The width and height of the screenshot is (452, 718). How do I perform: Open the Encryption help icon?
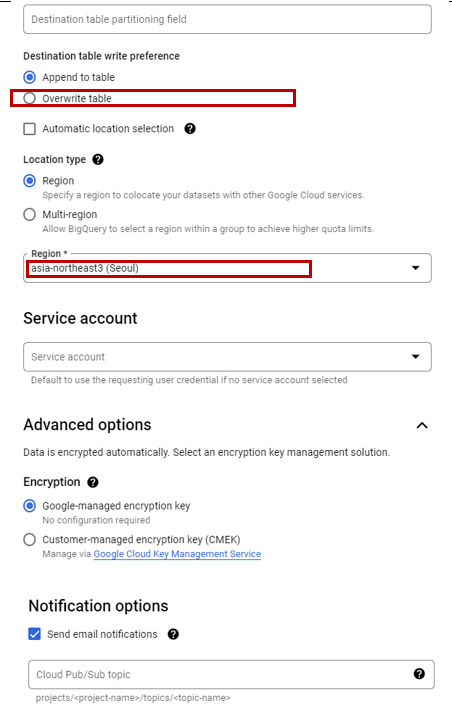(93, 482)
